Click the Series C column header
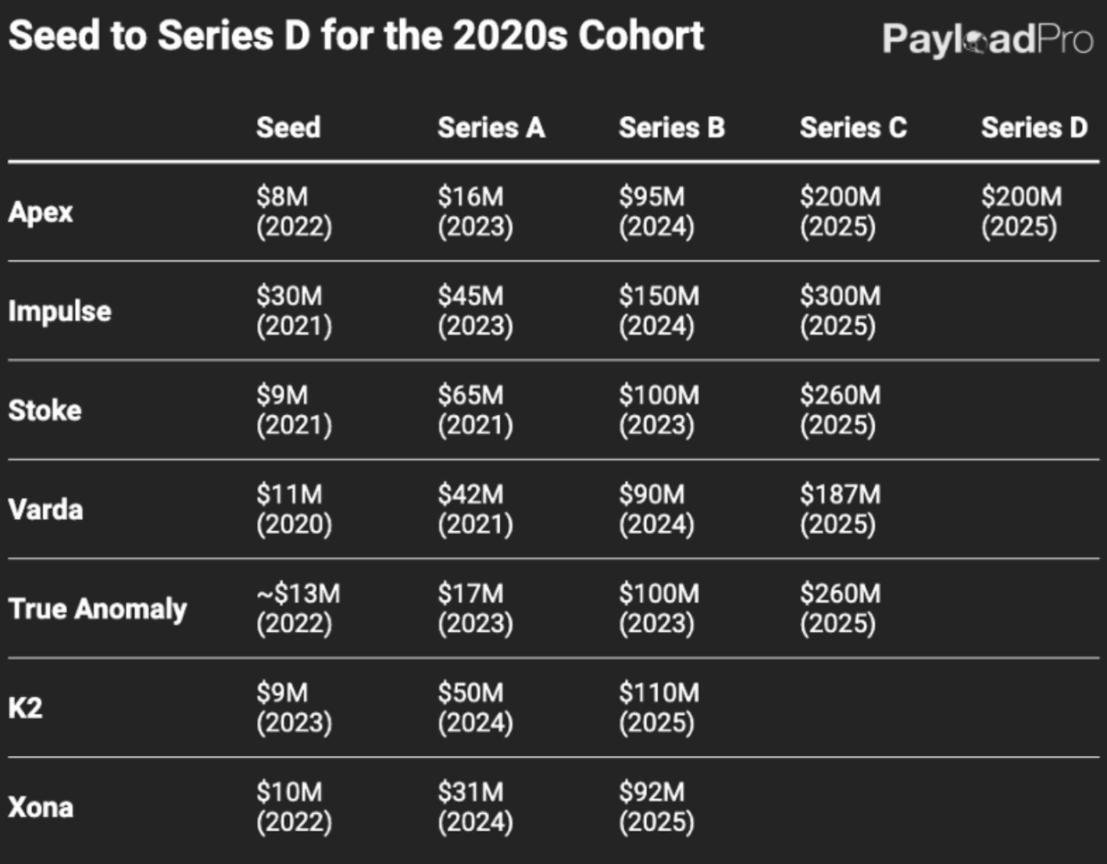The width and height of the screenshot is (1107, 864). (x=853, y=128)
